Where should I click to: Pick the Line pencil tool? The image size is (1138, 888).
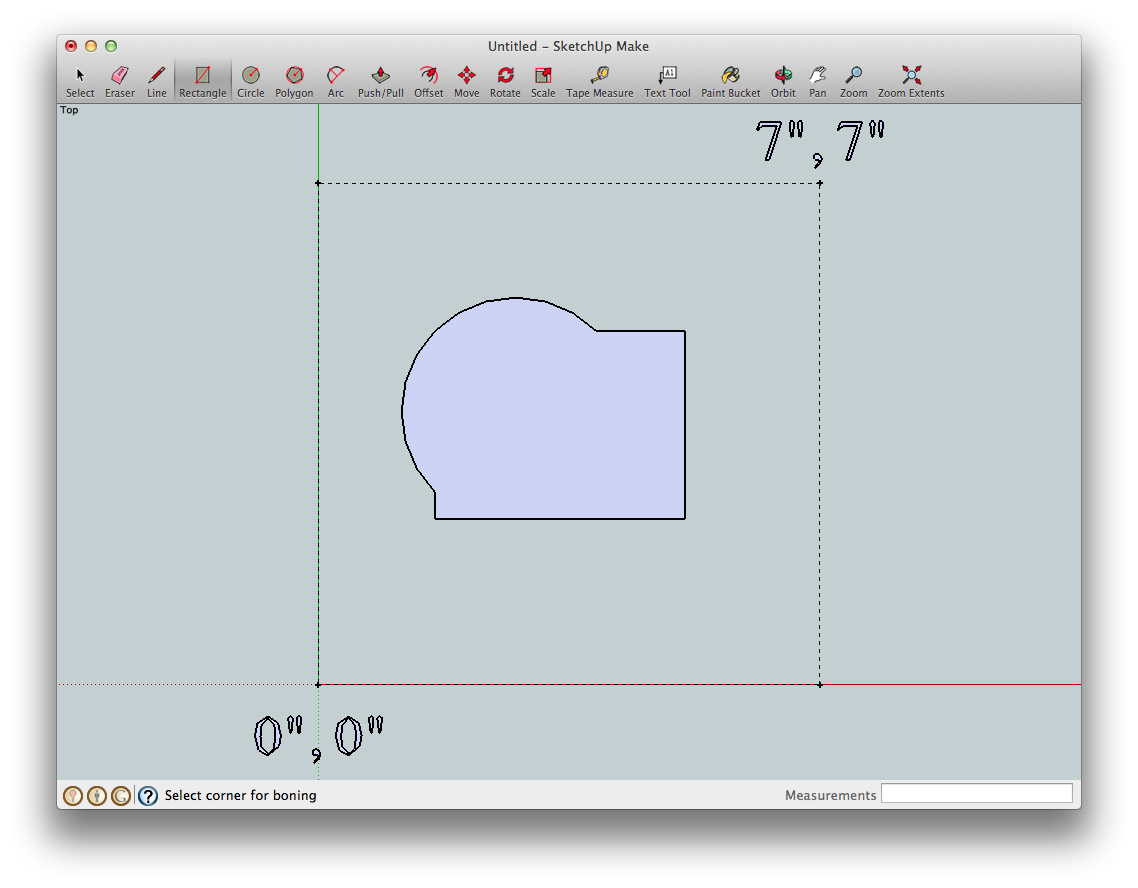[x=157, y=80]
